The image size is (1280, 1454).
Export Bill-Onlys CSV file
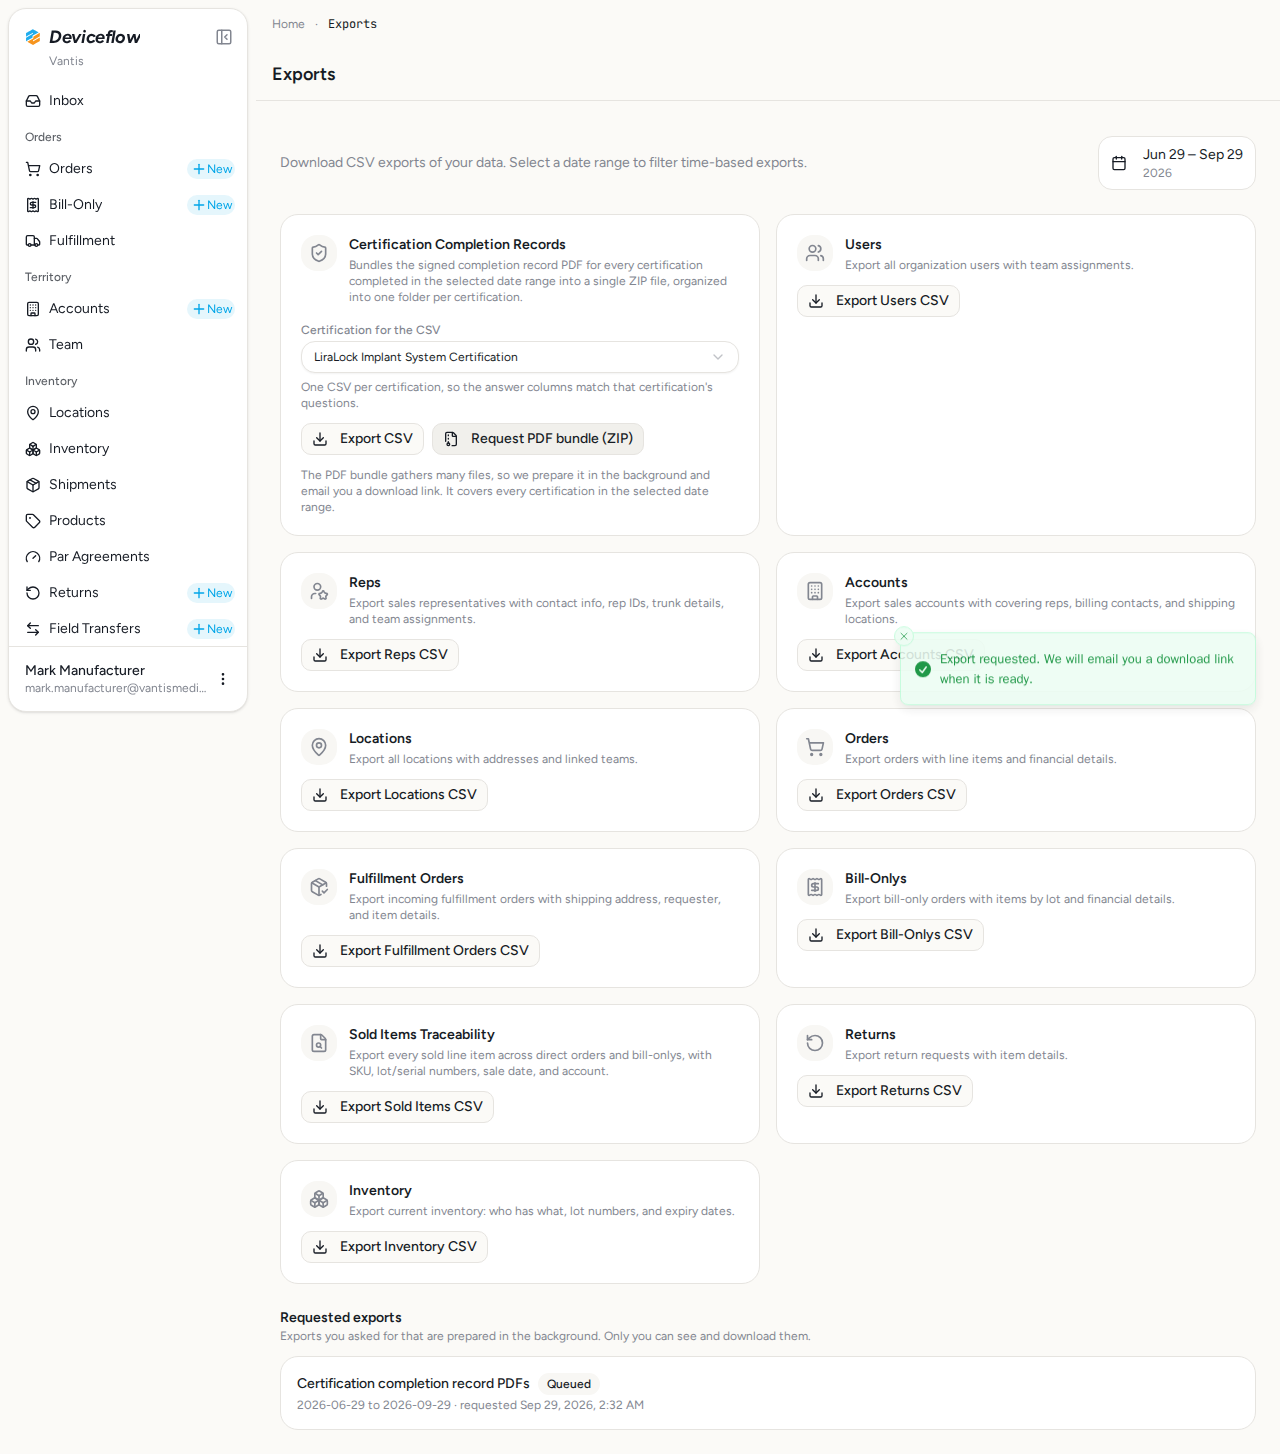(x=890, y=935)
